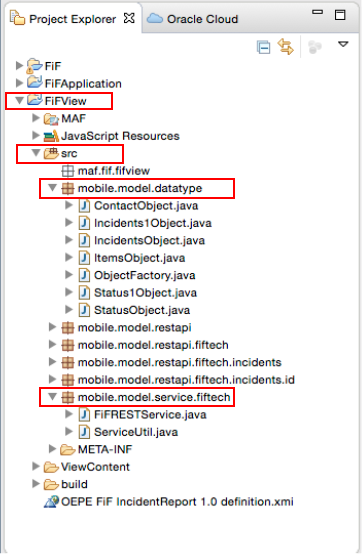Click the JavaScript Resources library icon
Viewport: 362px width, 554px height.
(x=51, y=136)
